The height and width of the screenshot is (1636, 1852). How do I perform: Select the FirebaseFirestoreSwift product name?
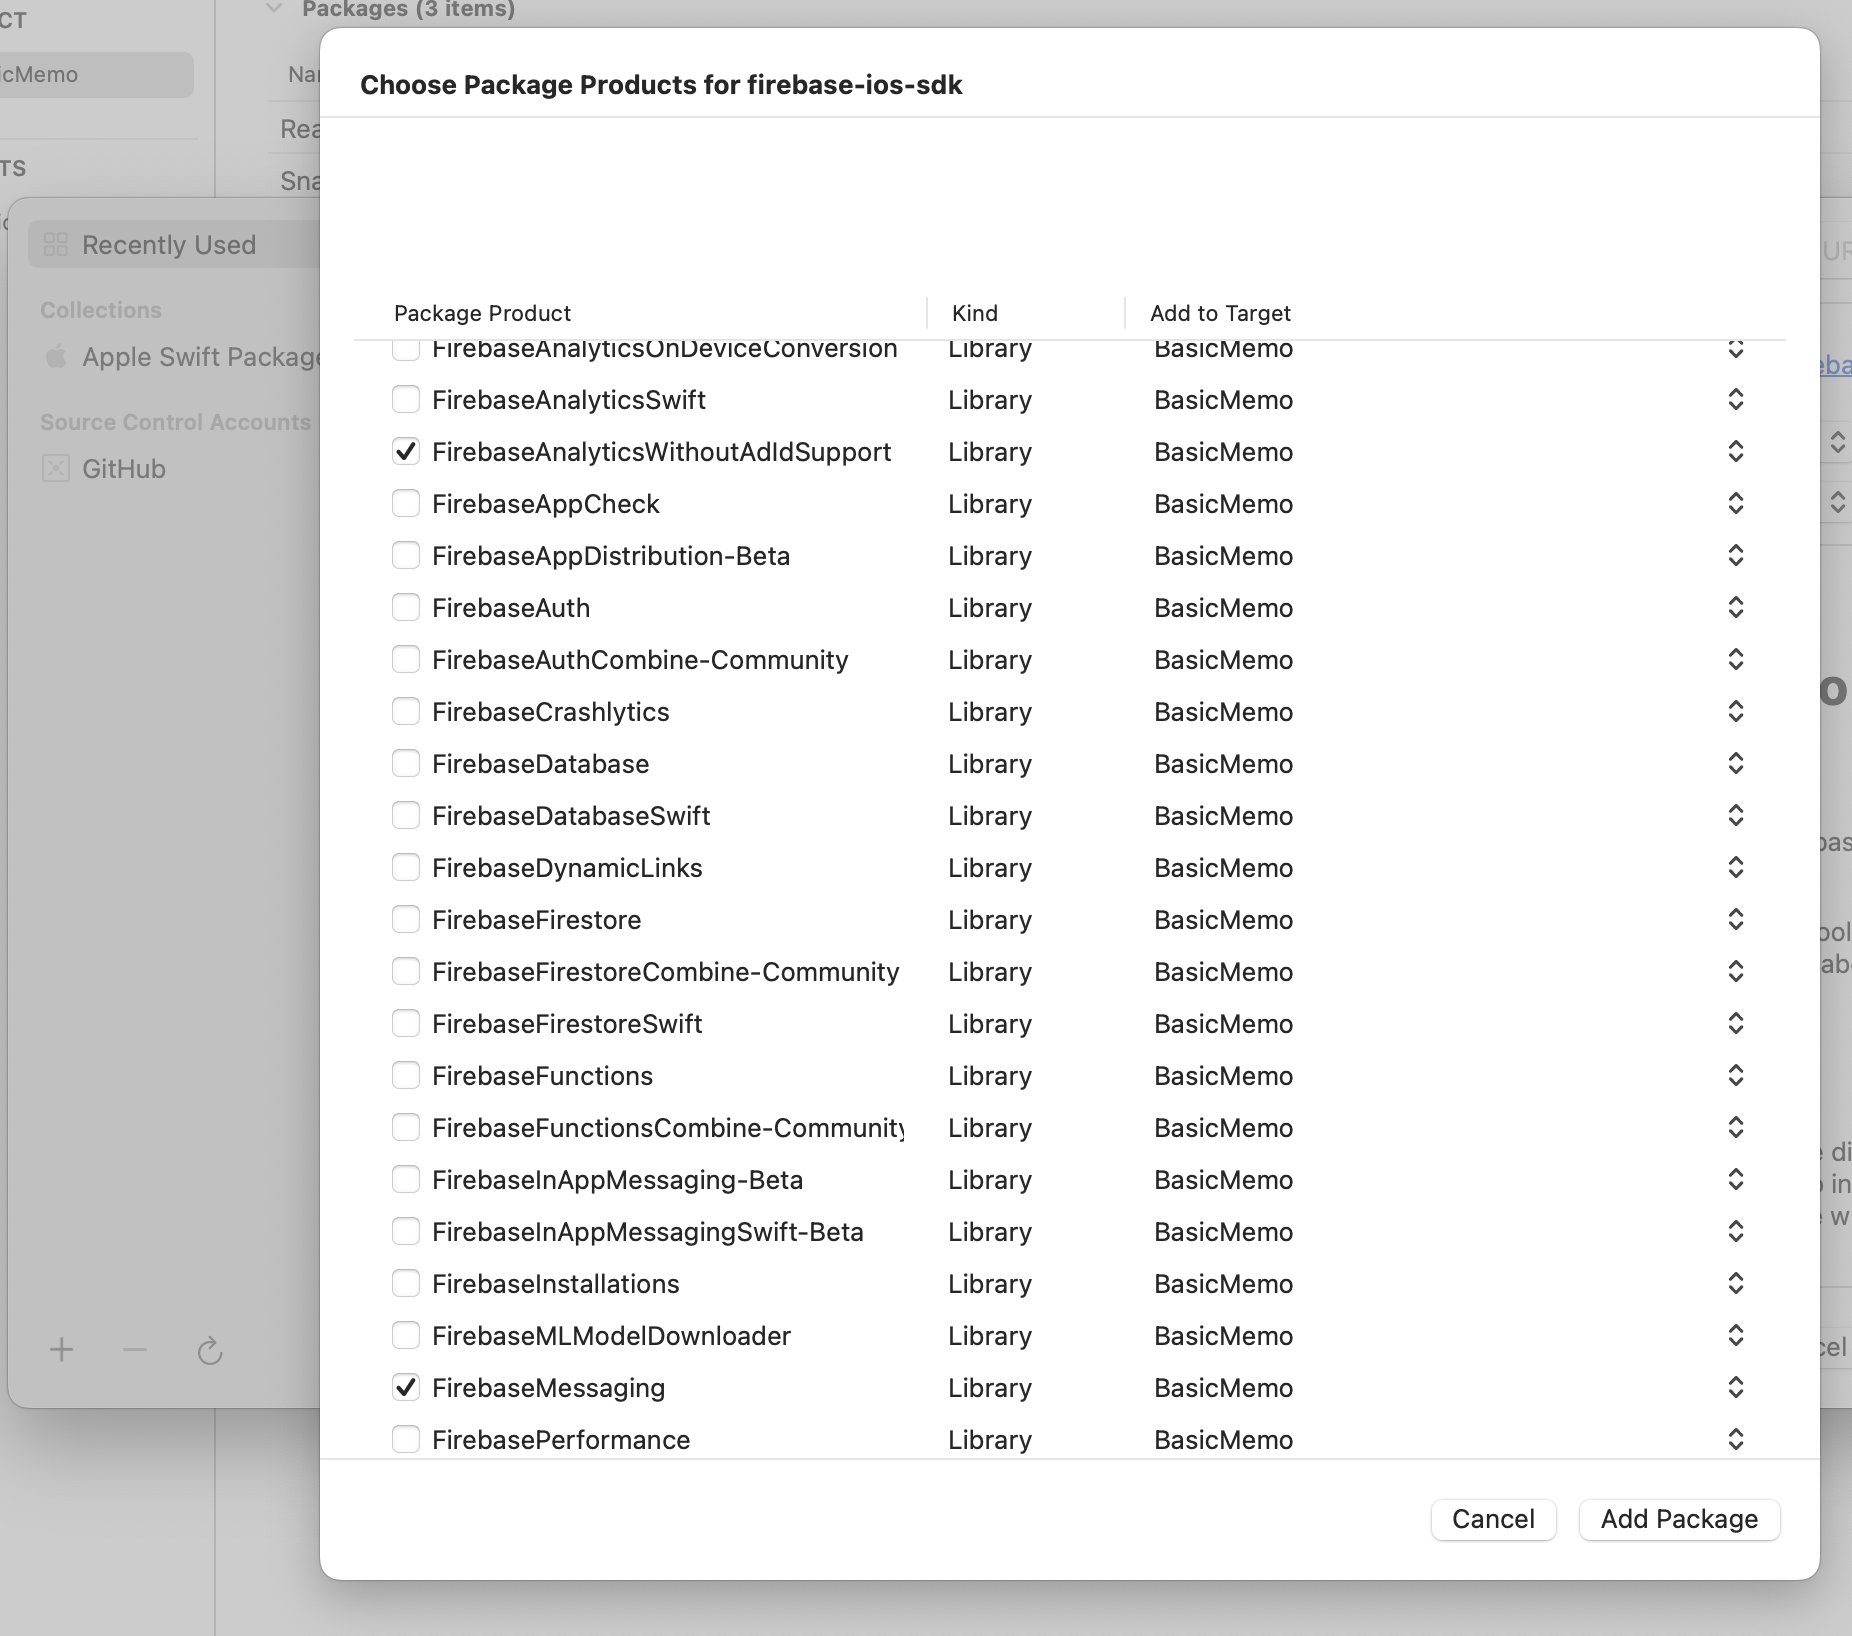[x=567, y=1024]
